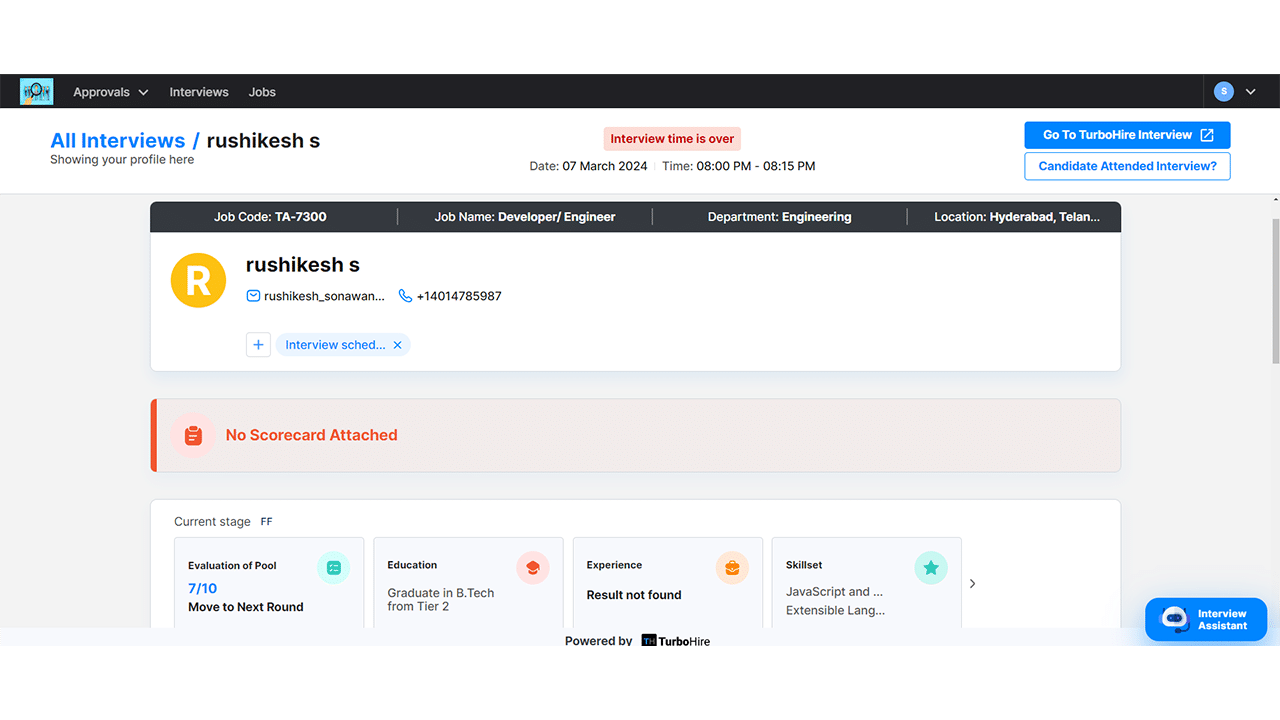The width and height of the screenshot is (1280, 720).
Task: Add a tag with the plus button
Action: (258, 345)
